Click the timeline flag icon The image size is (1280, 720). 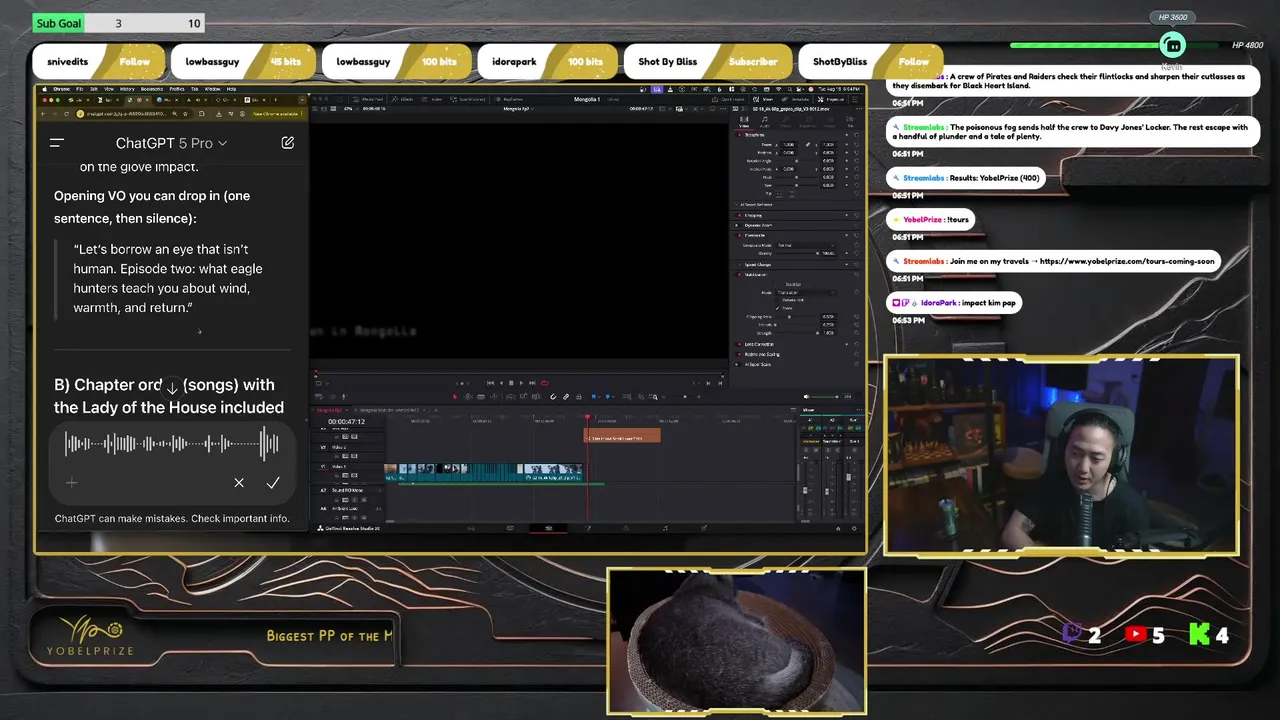(594, 397)
